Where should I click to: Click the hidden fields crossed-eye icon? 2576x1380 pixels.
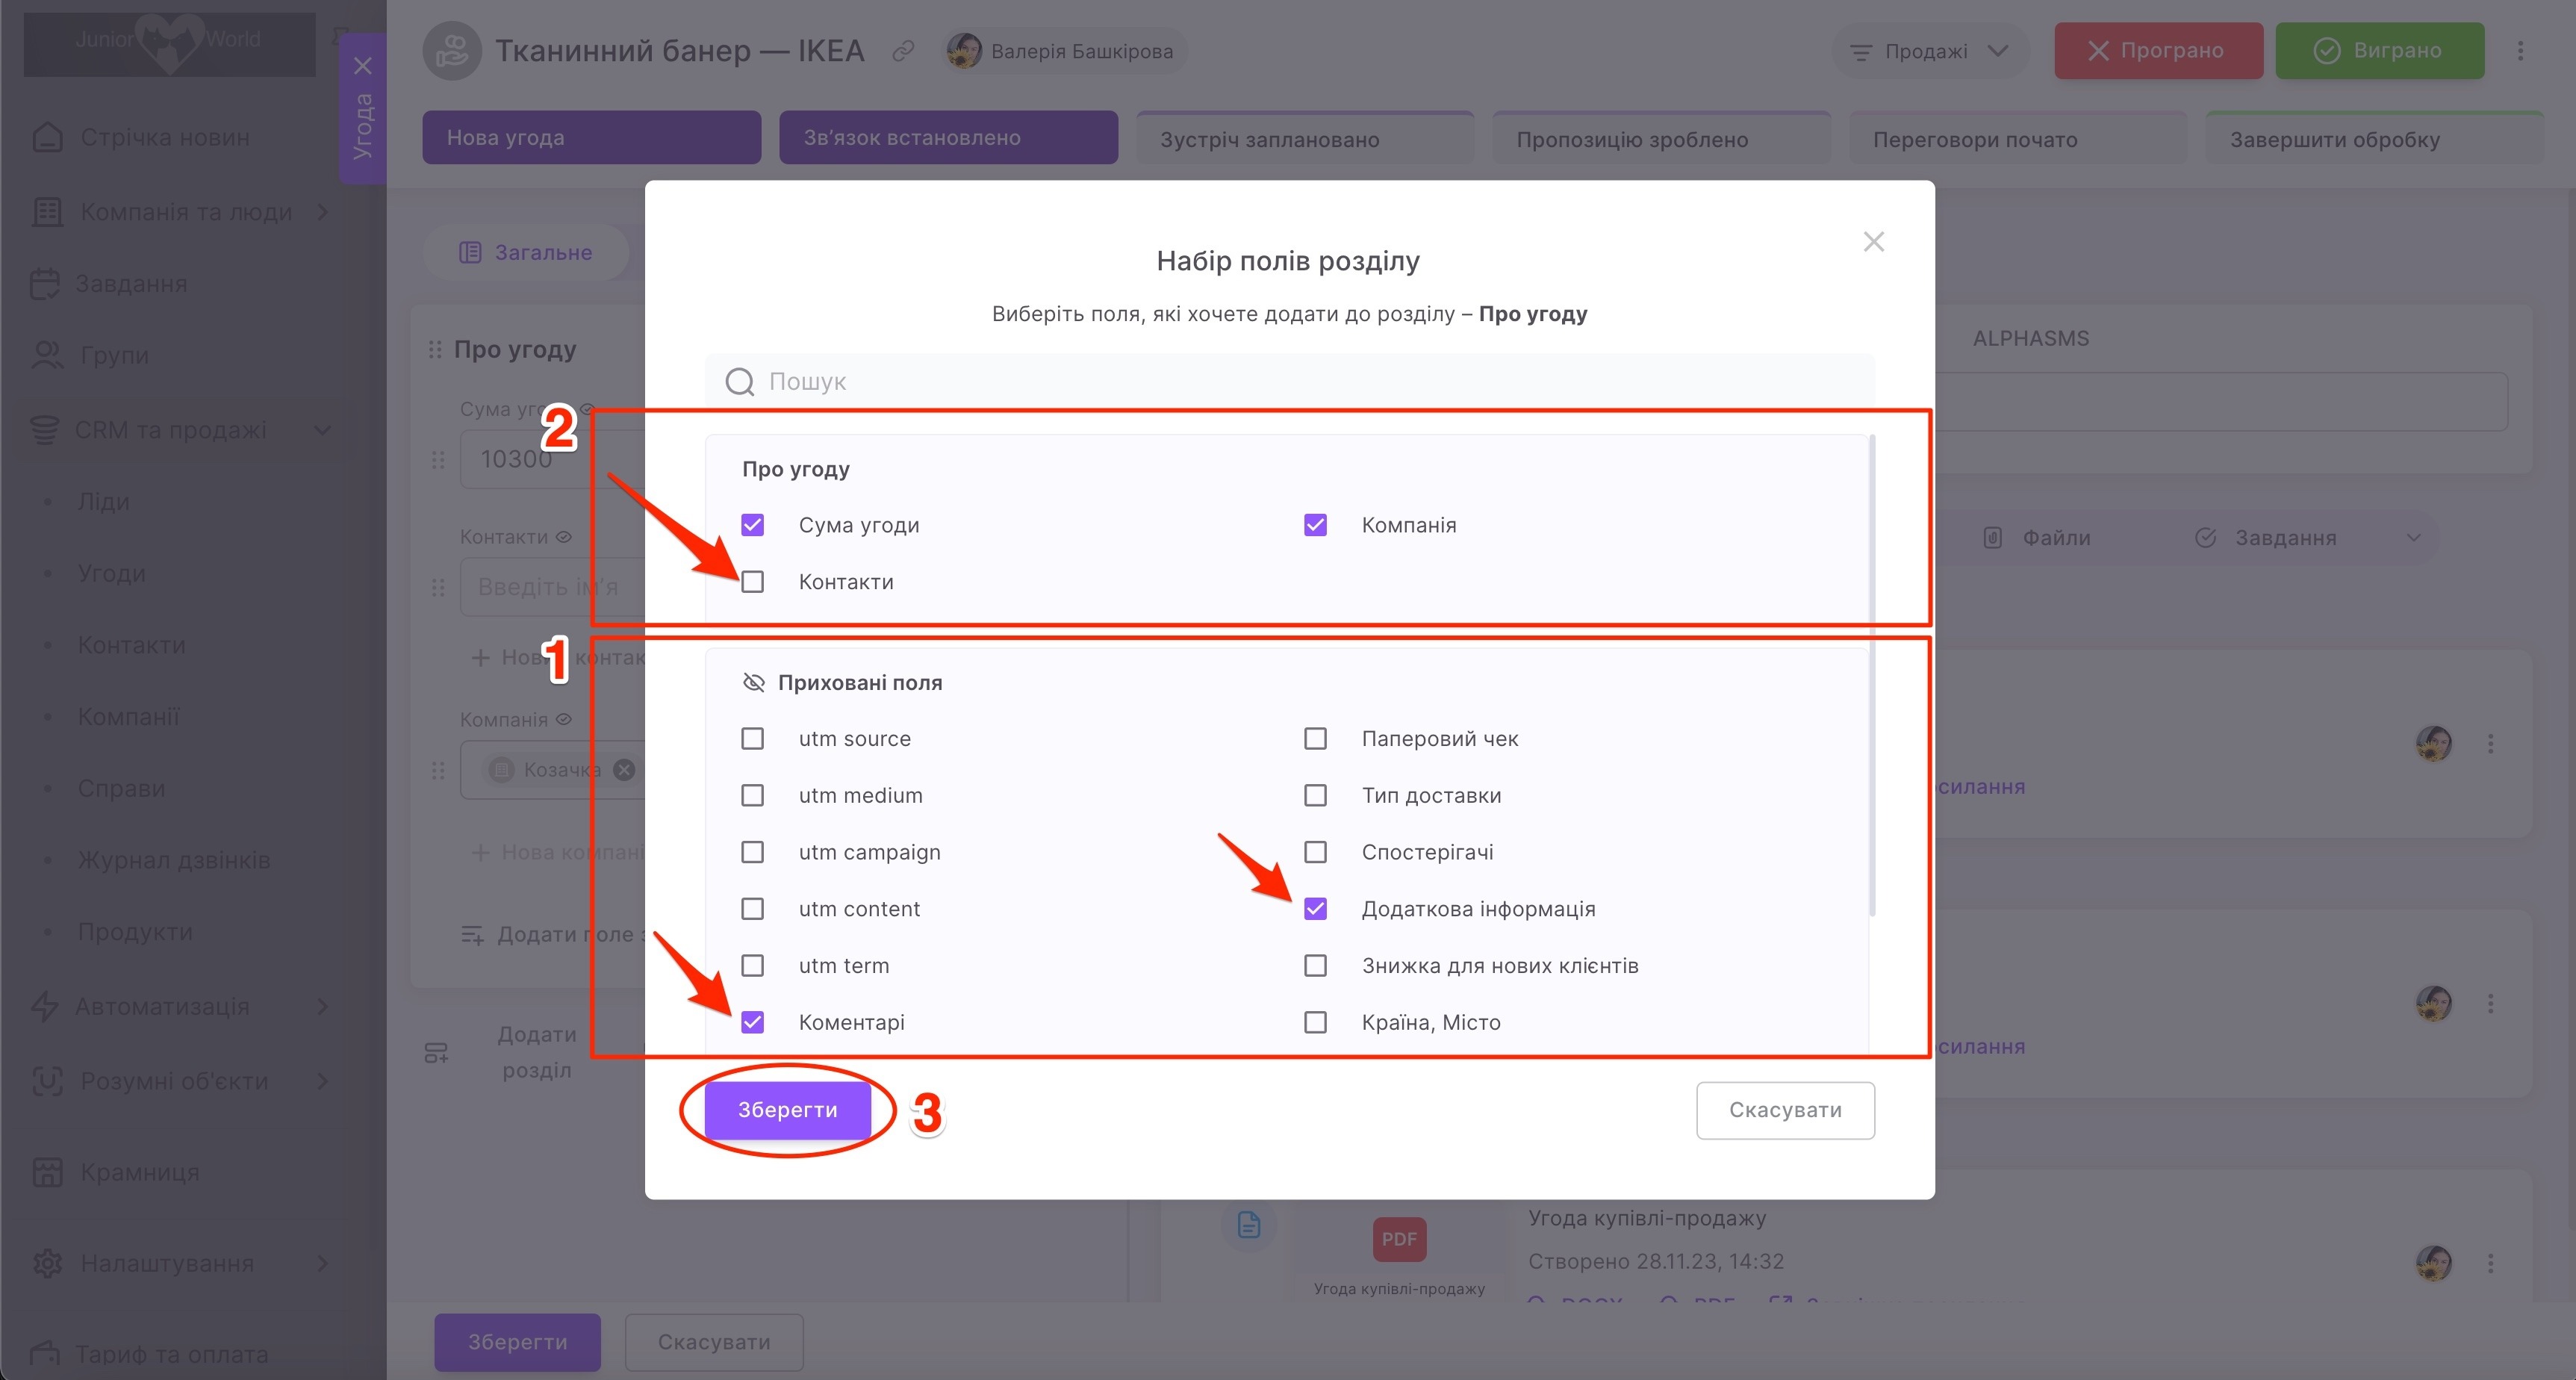pos(753,683)
